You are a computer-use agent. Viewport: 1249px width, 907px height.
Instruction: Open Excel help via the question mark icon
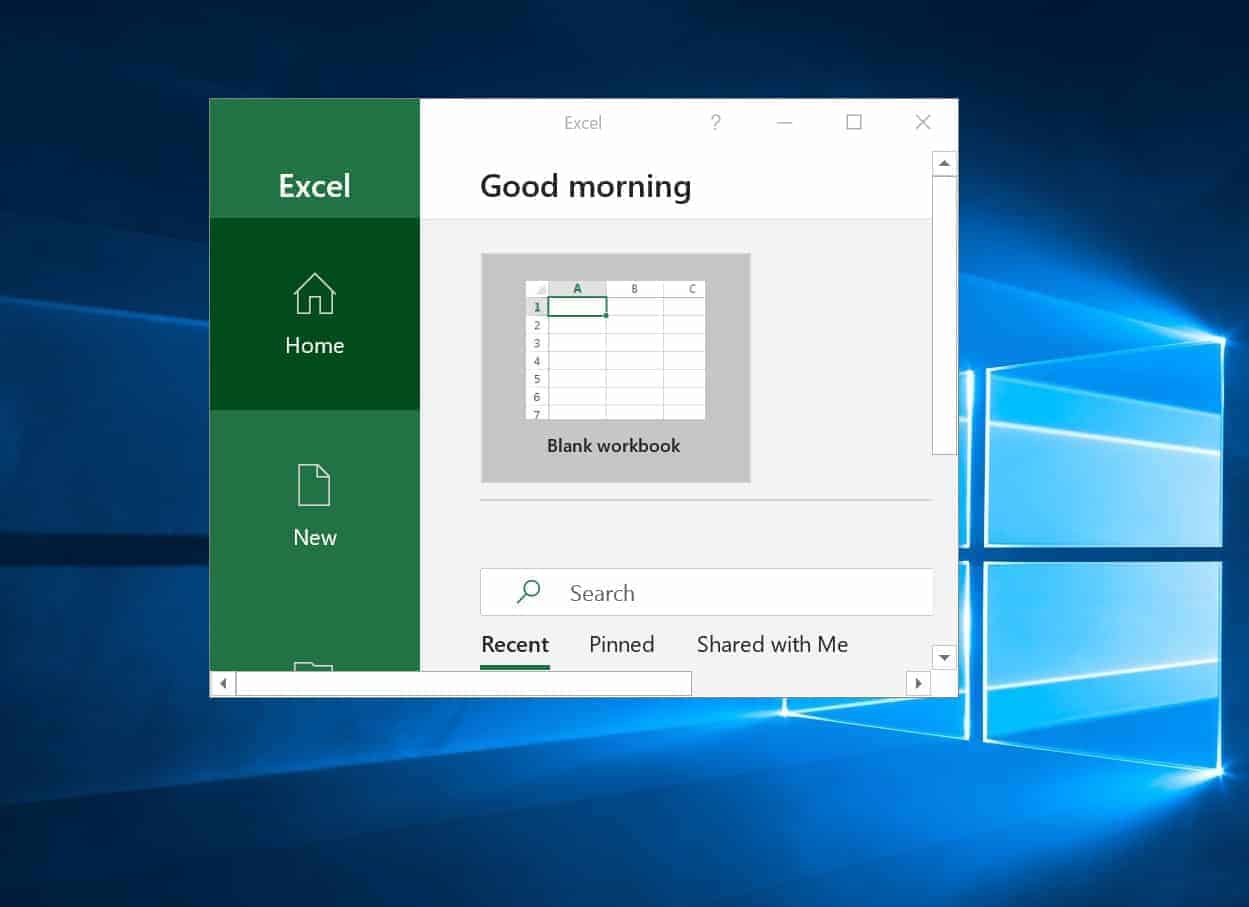click(715, 122)
